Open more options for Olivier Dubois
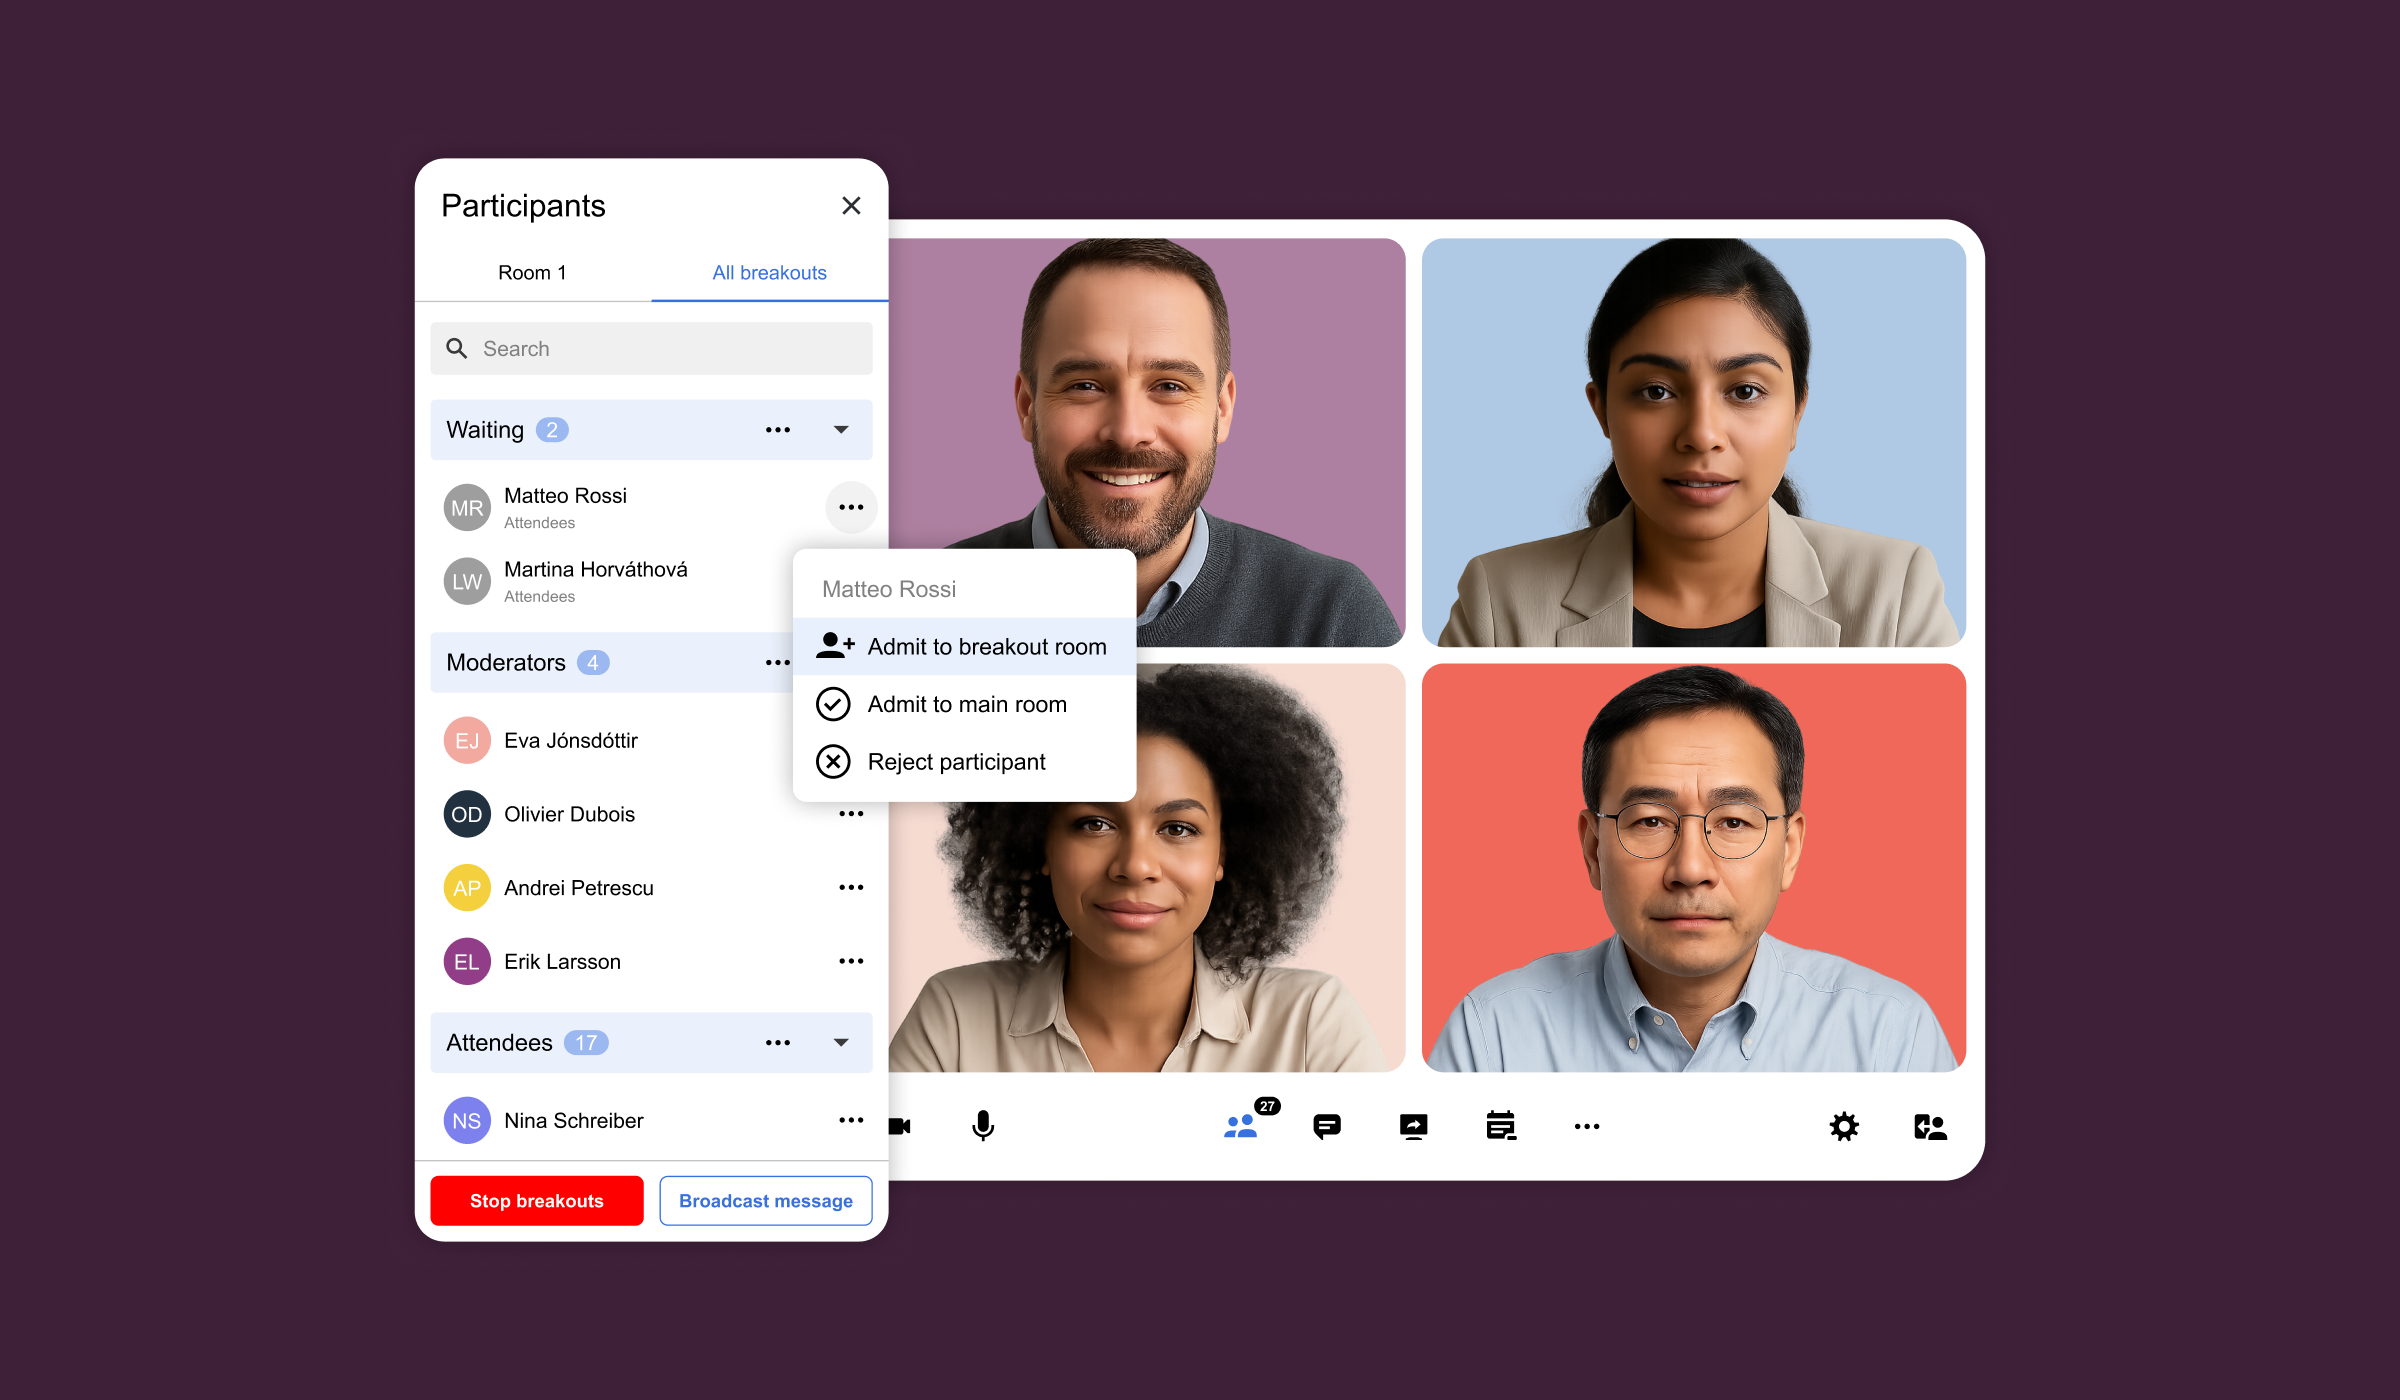Image resolution: width=2400 pixels, height=1400 pixels. [851, 814]
